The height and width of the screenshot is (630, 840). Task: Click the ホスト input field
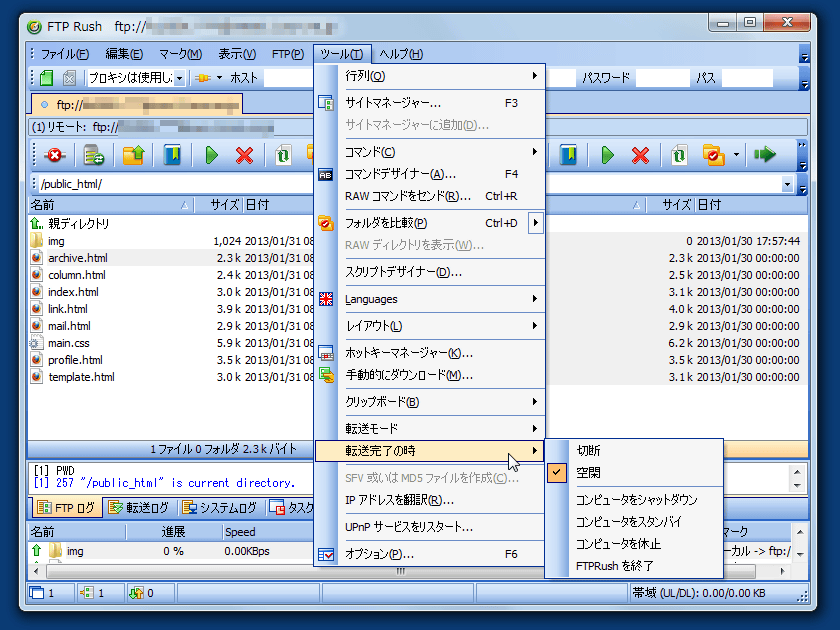[289, 78]
